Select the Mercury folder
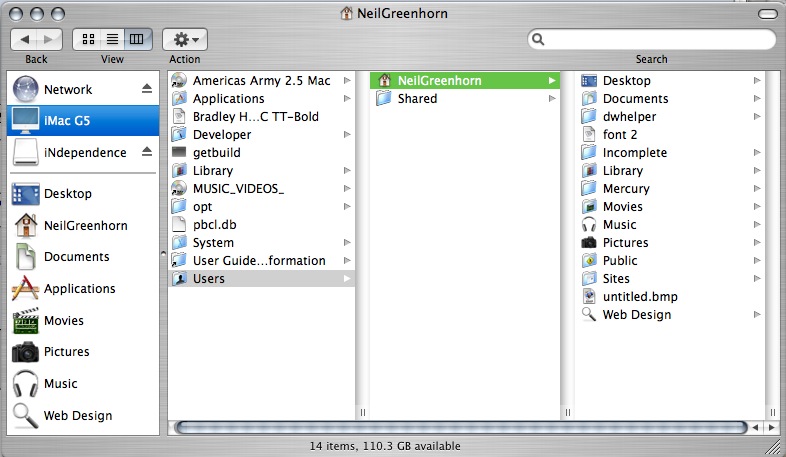786x457 pixels. click(671, 188)
